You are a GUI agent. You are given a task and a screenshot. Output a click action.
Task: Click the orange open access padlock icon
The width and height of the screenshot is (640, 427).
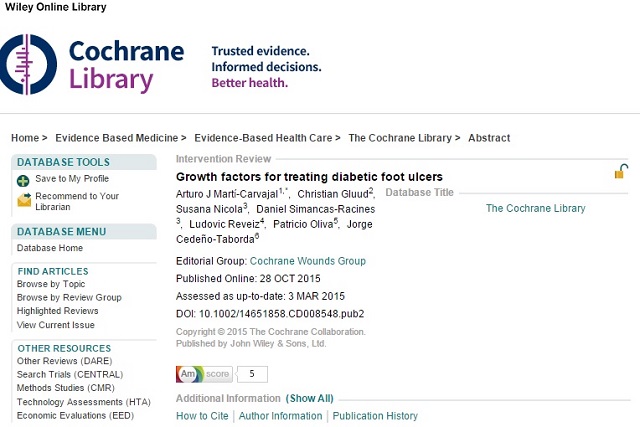pyautogui.click(x=621, y=172)
